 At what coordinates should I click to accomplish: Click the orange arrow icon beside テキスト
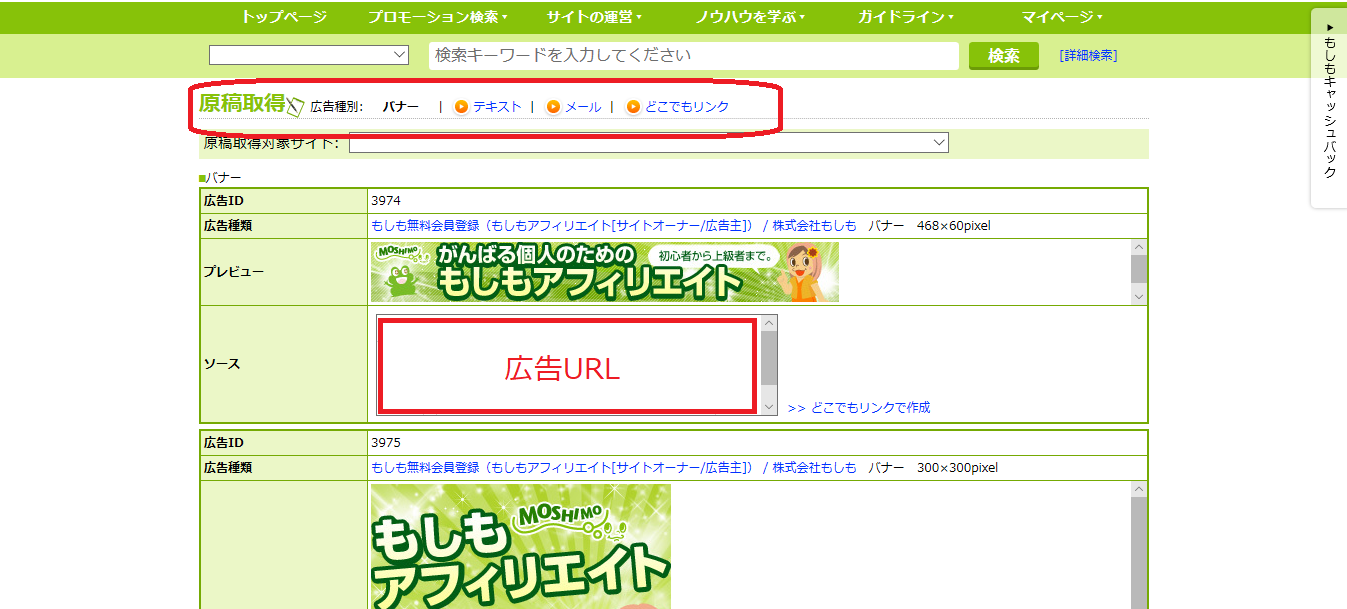pos(461,107)
